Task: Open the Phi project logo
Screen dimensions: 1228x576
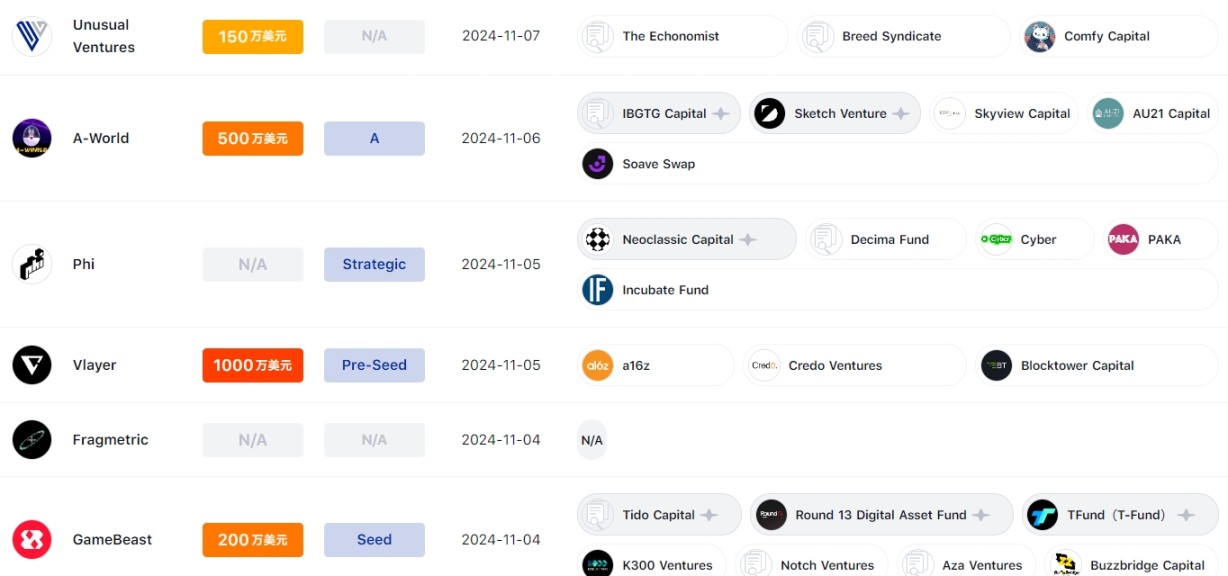Action: 31,264
